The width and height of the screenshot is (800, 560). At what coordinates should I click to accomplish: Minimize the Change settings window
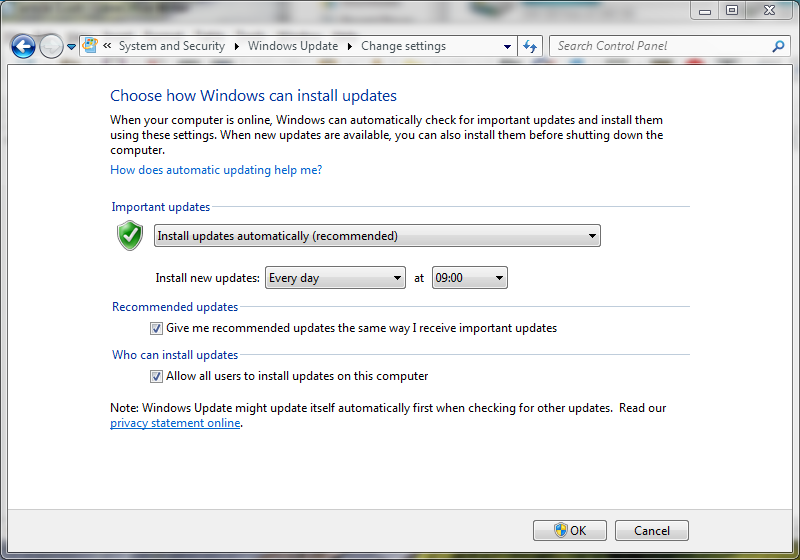point(705,11)
